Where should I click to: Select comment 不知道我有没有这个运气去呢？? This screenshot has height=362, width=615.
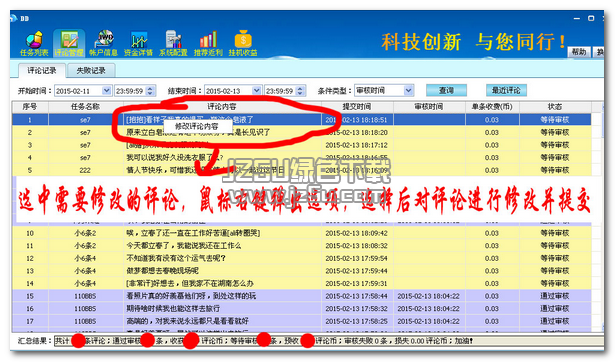[x=176, y=258]
